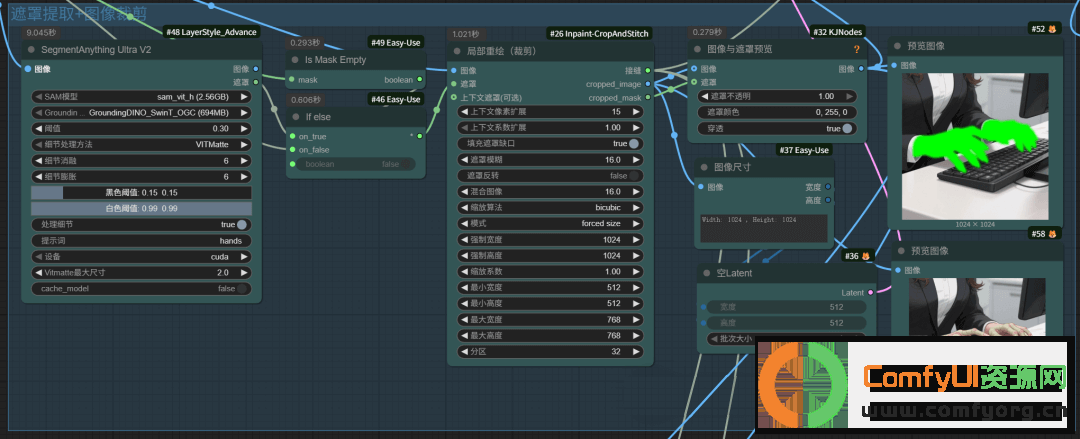The image size is (1080, 439).
Task: Open the 缩放算法 bicubic selector
Action: point(550,207)
